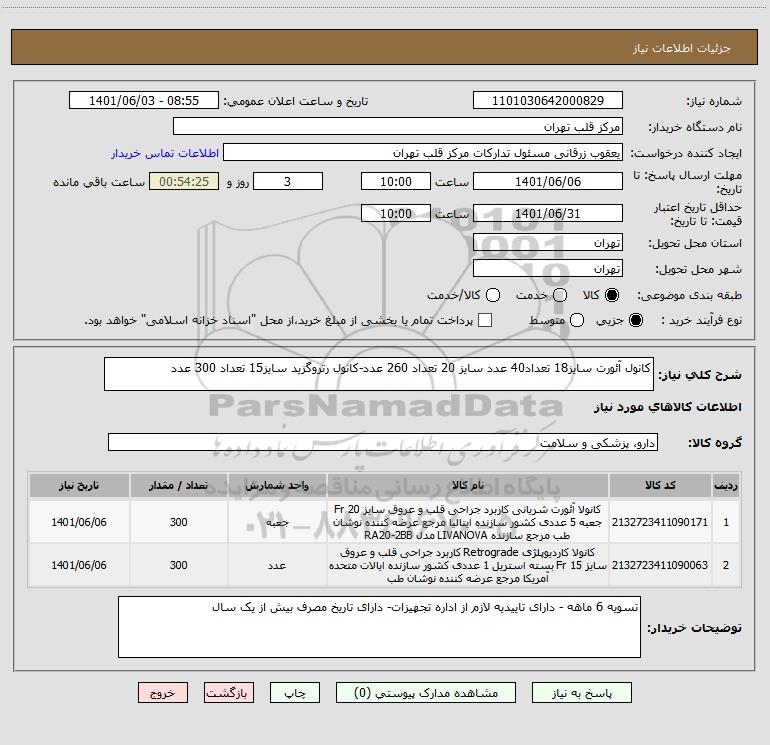Click the response deadline hour 10:00 field
Image resolution: width=770 pixels, height=745 pixels.
click(x=396, y=181)
